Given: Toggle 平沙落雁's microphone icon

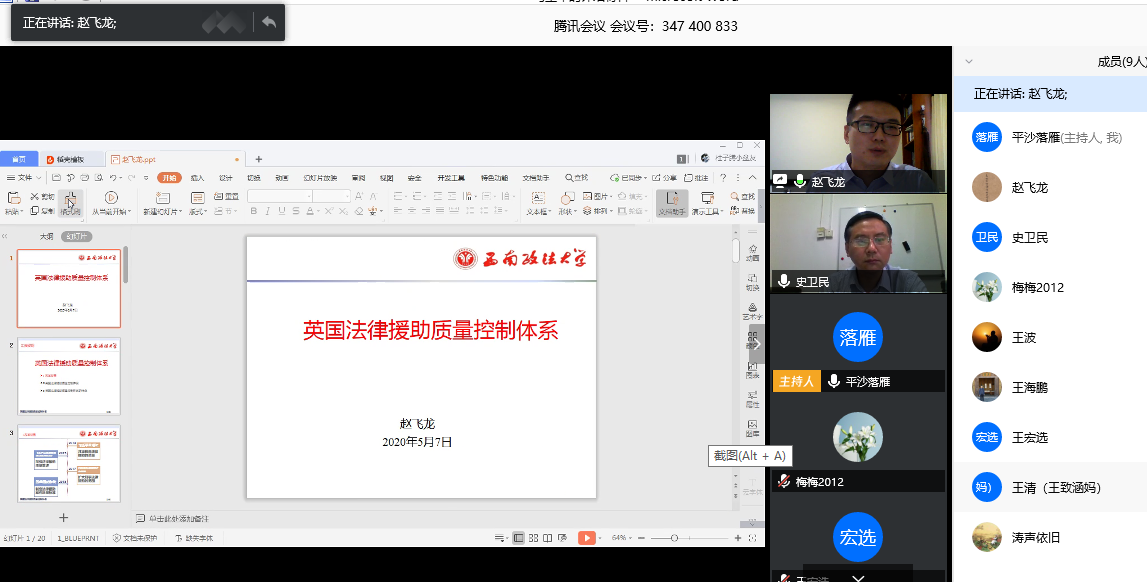Looking at the screenshot, I should click(x=834, y=381).
